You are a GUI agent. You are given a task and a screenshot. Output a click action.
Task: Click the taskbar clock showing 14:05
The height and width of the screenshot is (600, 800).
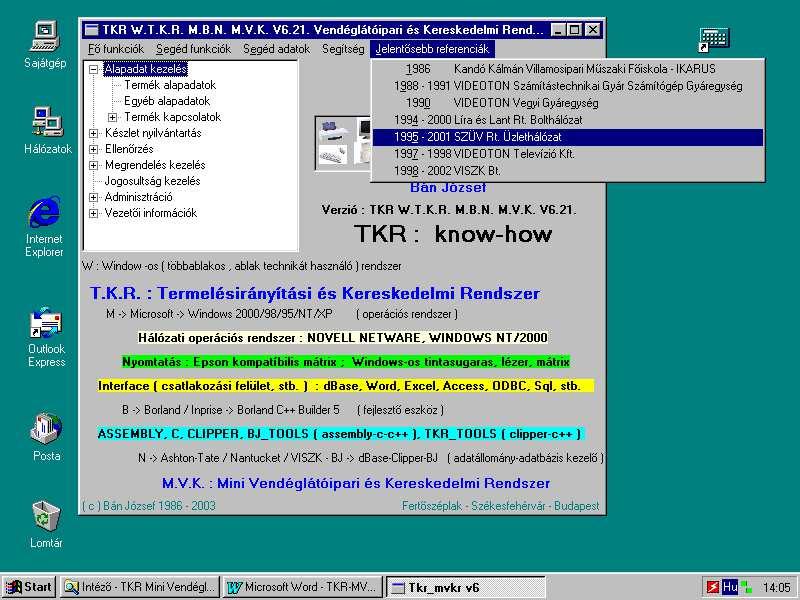pyautogui.click(x=777, y=587)
